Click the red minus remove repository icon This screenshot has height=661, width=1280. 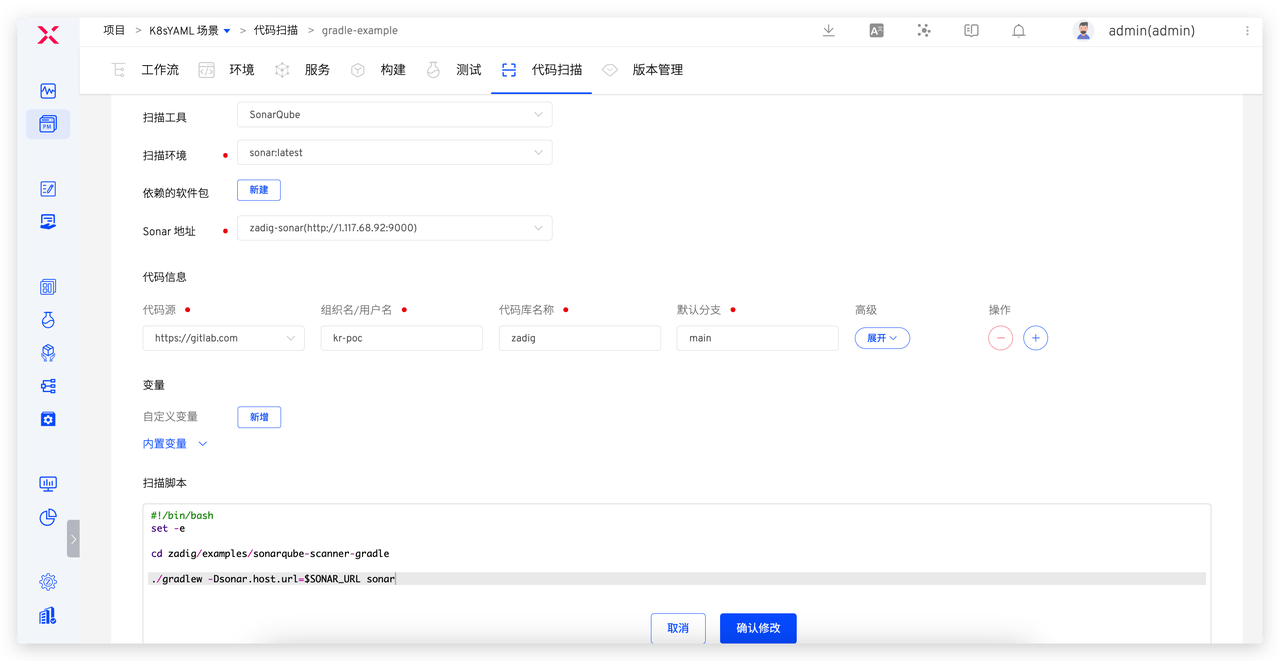pos(1000,338)
